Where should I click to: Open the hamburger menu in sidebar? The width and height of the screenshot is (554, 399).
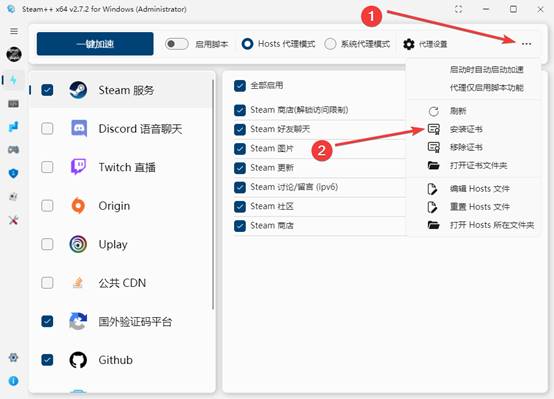(14, 31)
